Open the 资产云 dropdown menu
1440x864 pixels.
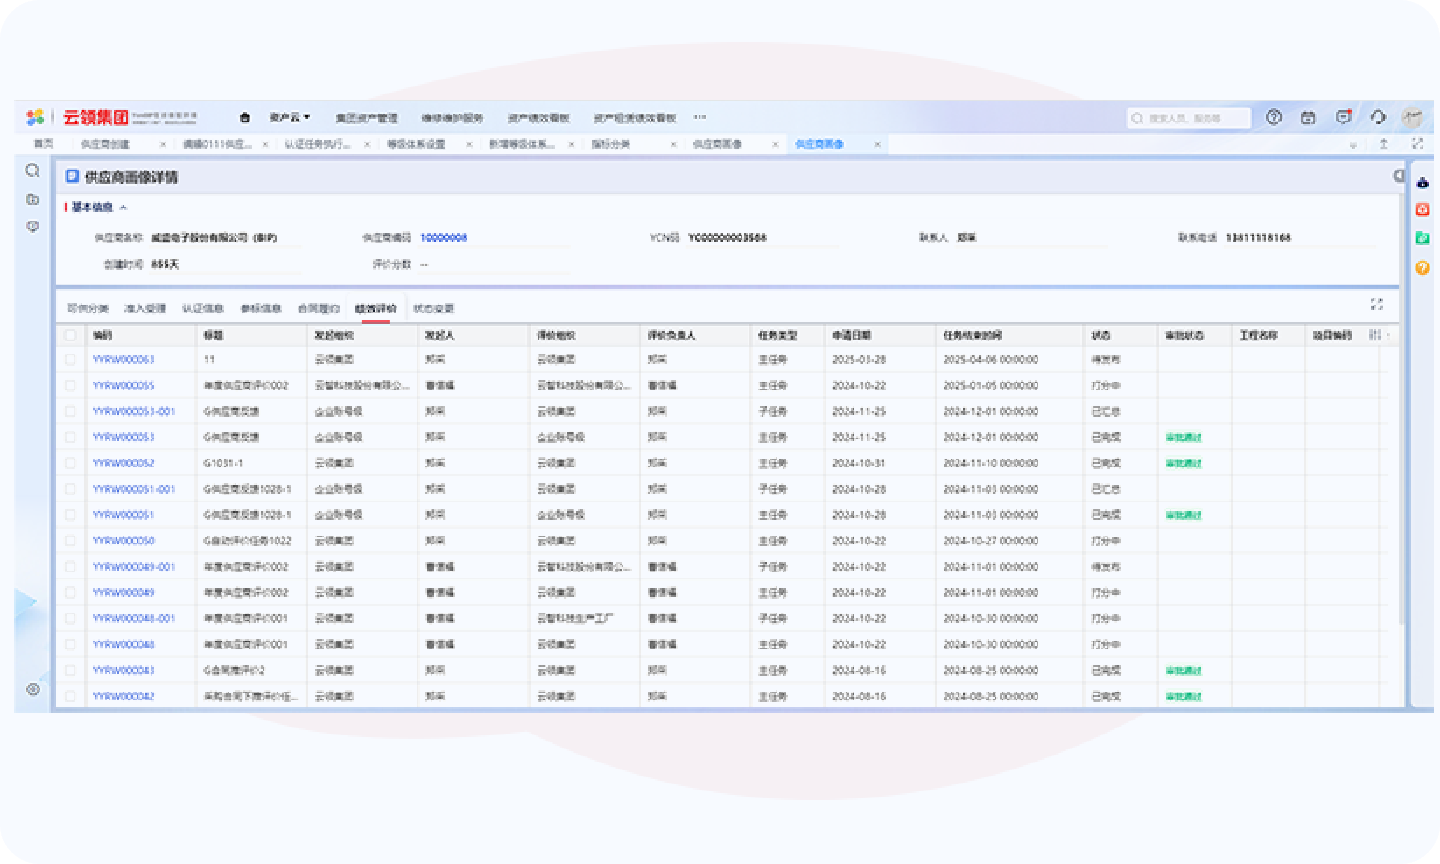click(x=289, y=118)
